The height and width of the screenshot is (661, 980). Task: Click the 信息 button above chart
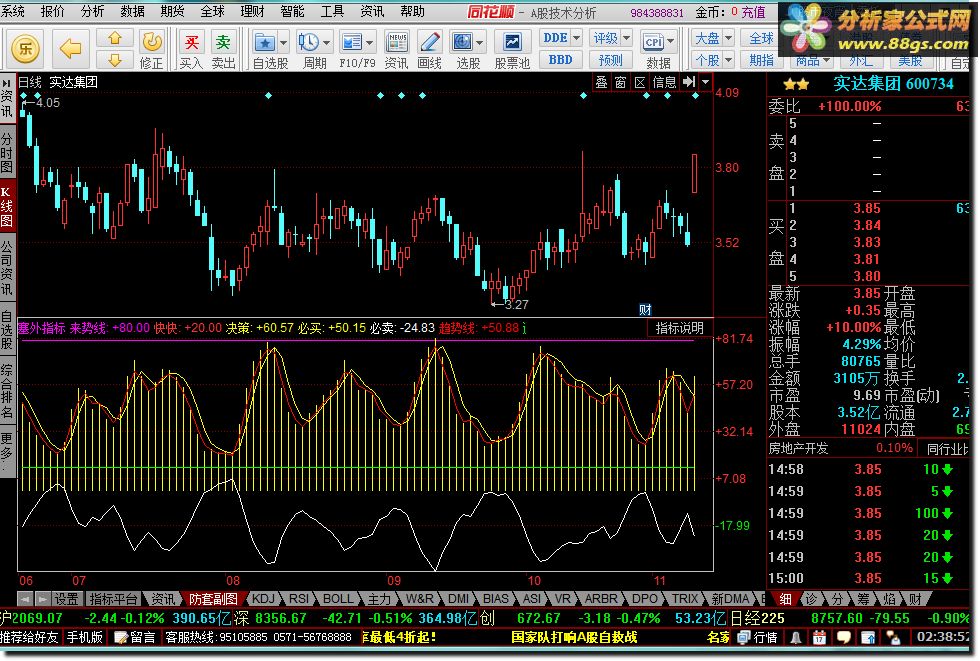[x=664, y=82]
